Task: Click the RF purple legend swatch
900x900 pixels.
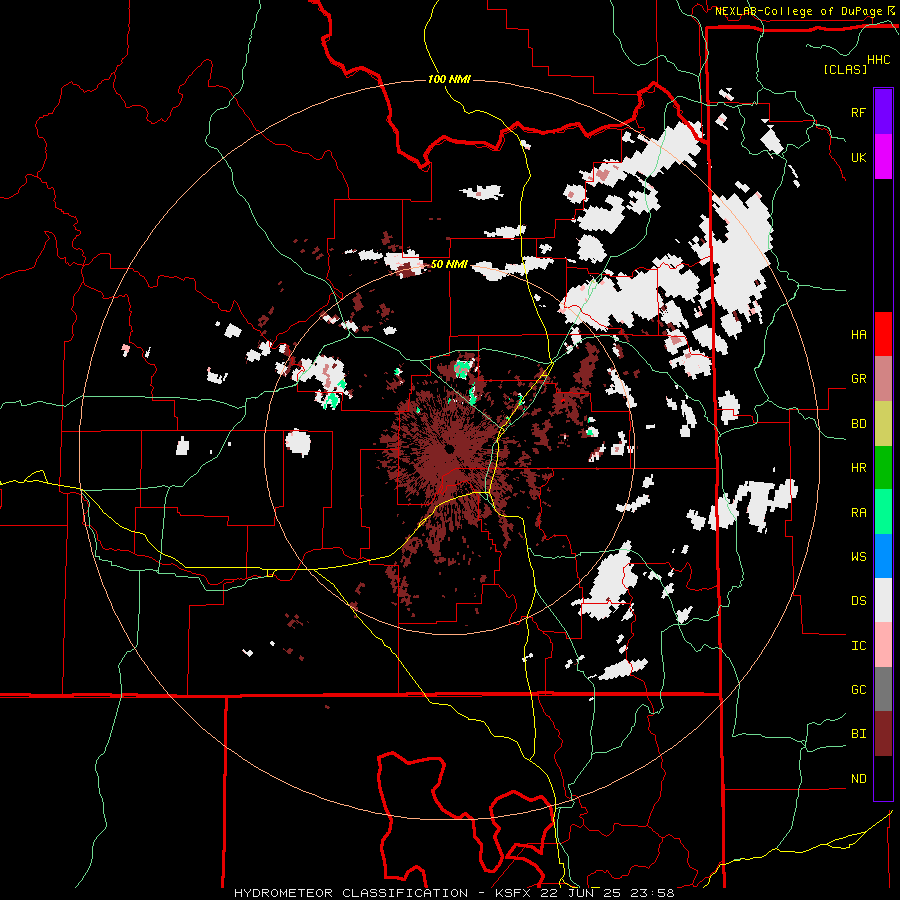Action: (883, 112)
